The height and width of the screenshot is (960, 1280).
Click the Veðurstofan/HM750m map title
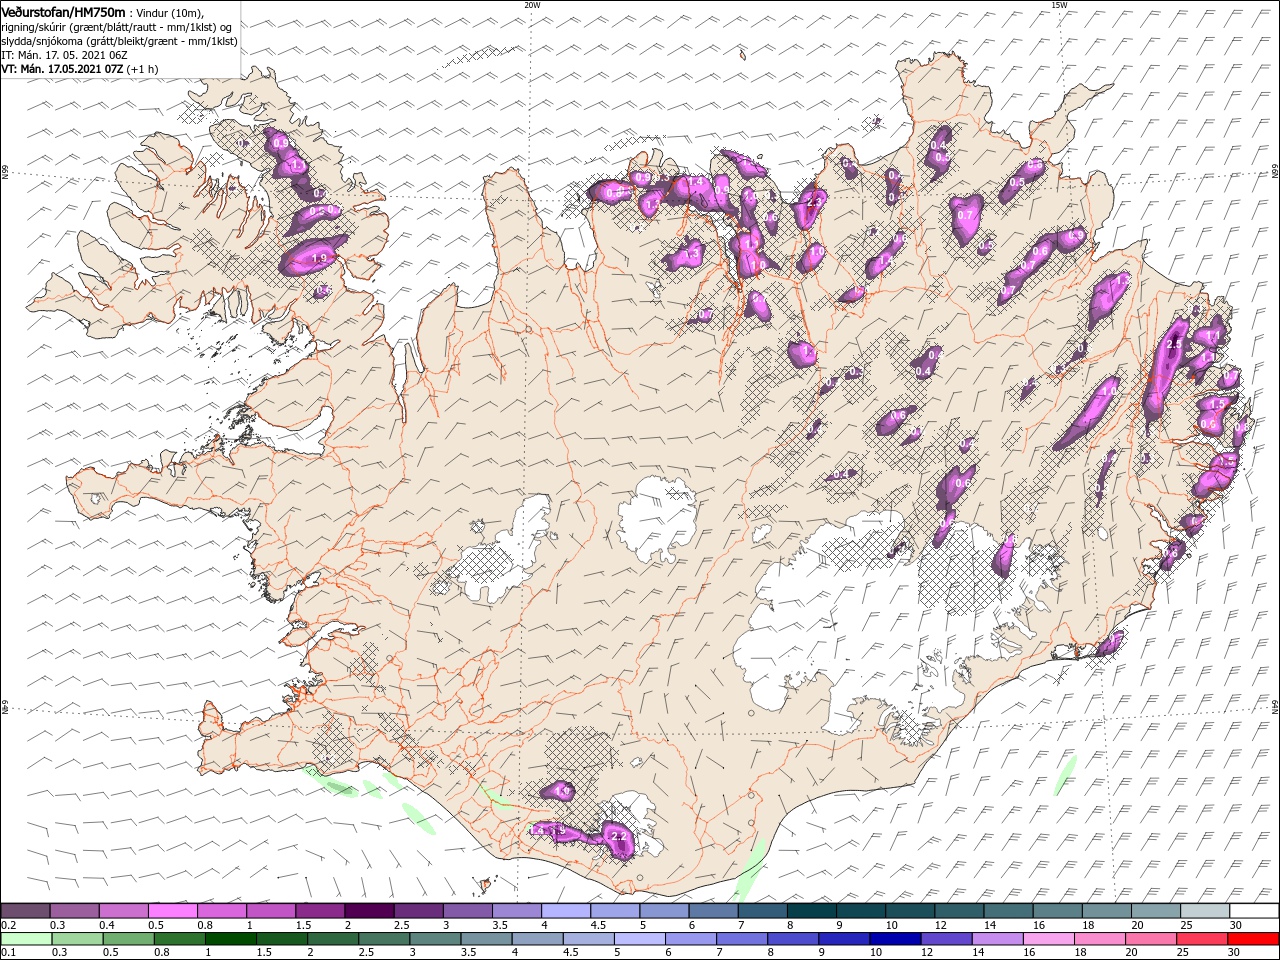63,11
